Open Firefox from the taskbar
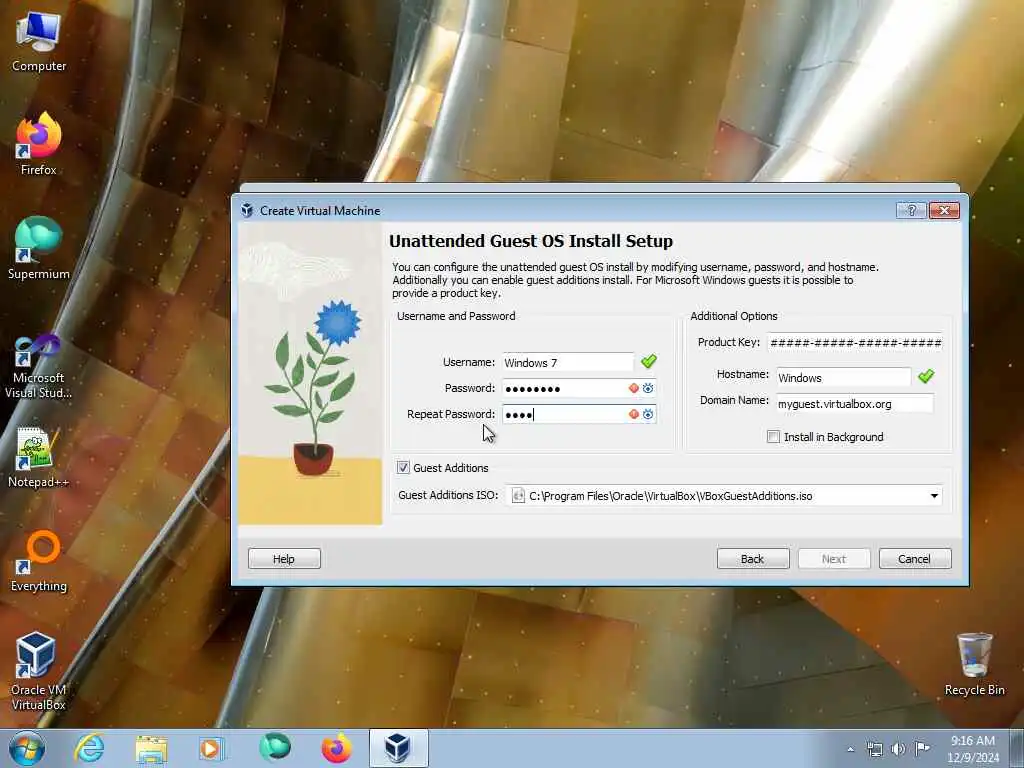 [336, 748]
